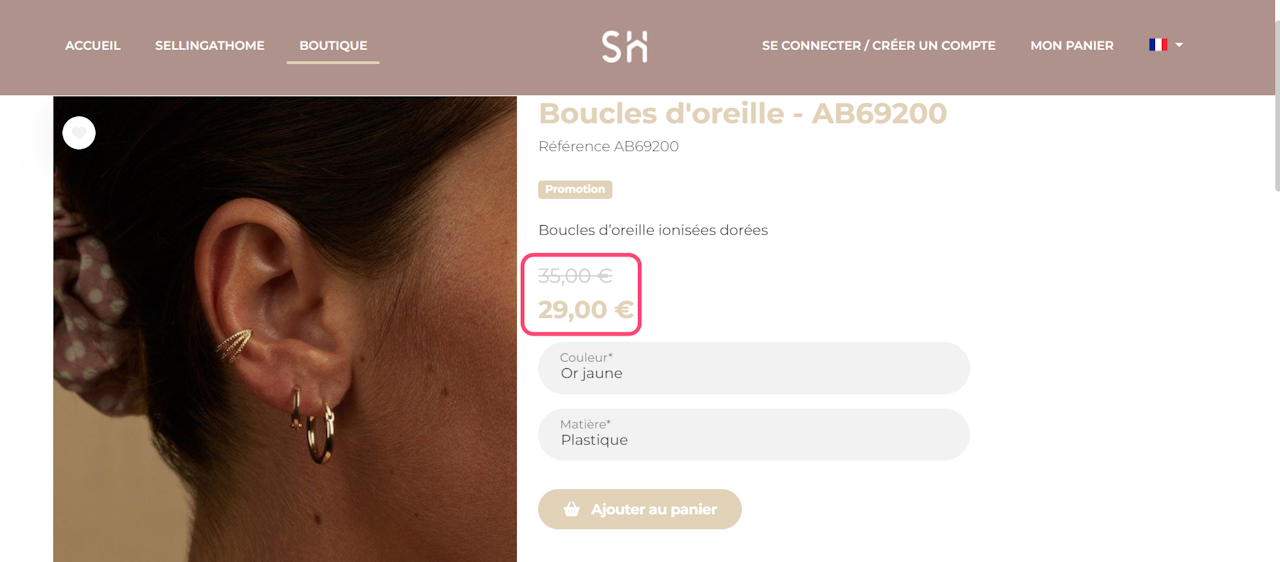Screen dimensions: 1280x562
Task: Click basket icon on Ajouter au panier
Action: (571, 509)
